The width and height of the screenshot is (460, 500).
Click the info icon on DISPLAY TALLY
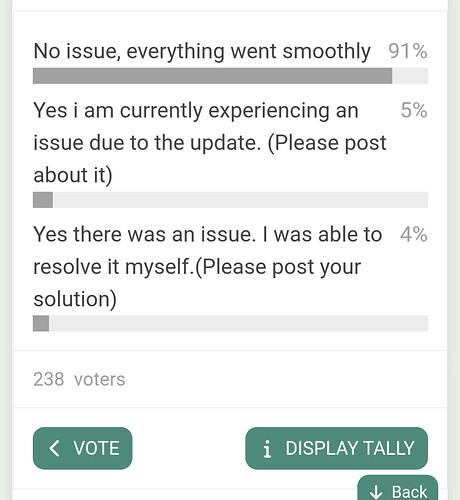267,449
